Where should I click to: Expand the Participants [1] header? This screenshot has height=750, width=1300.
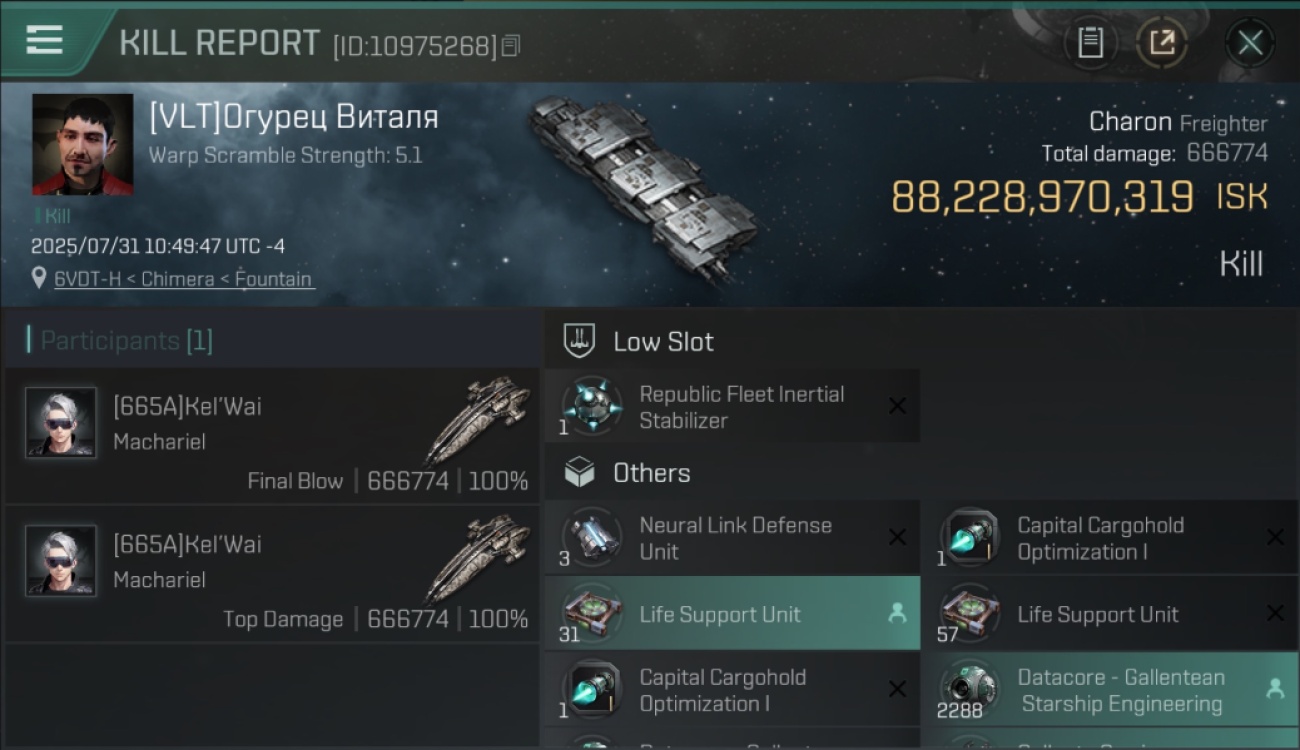(126, 341)
